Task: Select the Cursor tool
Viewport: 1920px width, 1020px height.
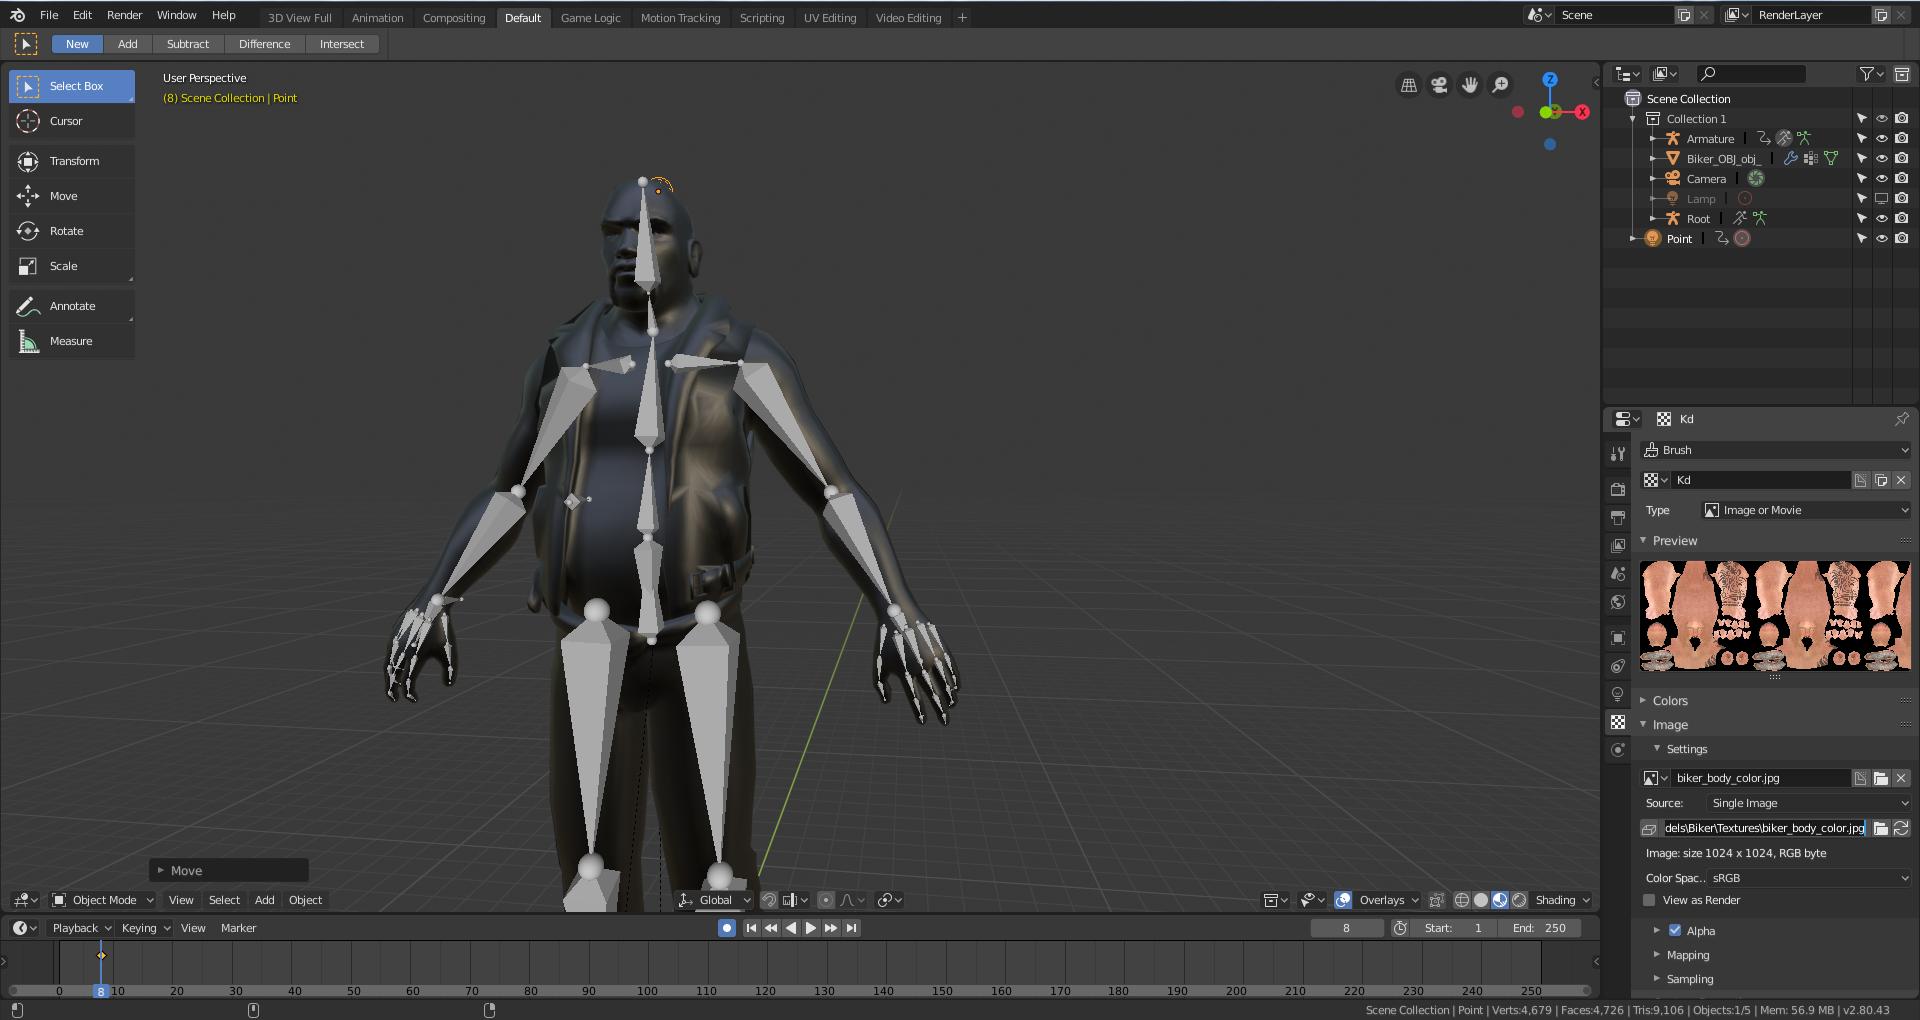Action: pyautogui.click(x=66, y=121)
